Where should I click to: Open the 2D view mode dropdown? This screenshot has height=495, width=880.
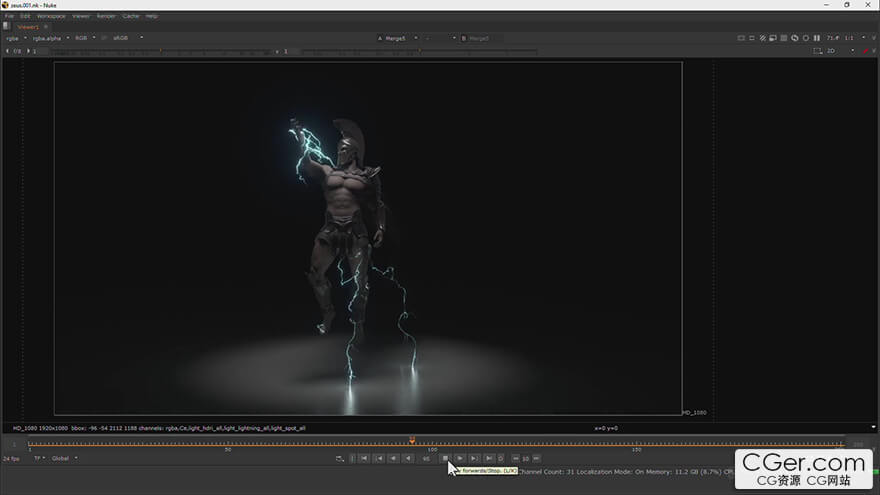(x=840, y=51)
